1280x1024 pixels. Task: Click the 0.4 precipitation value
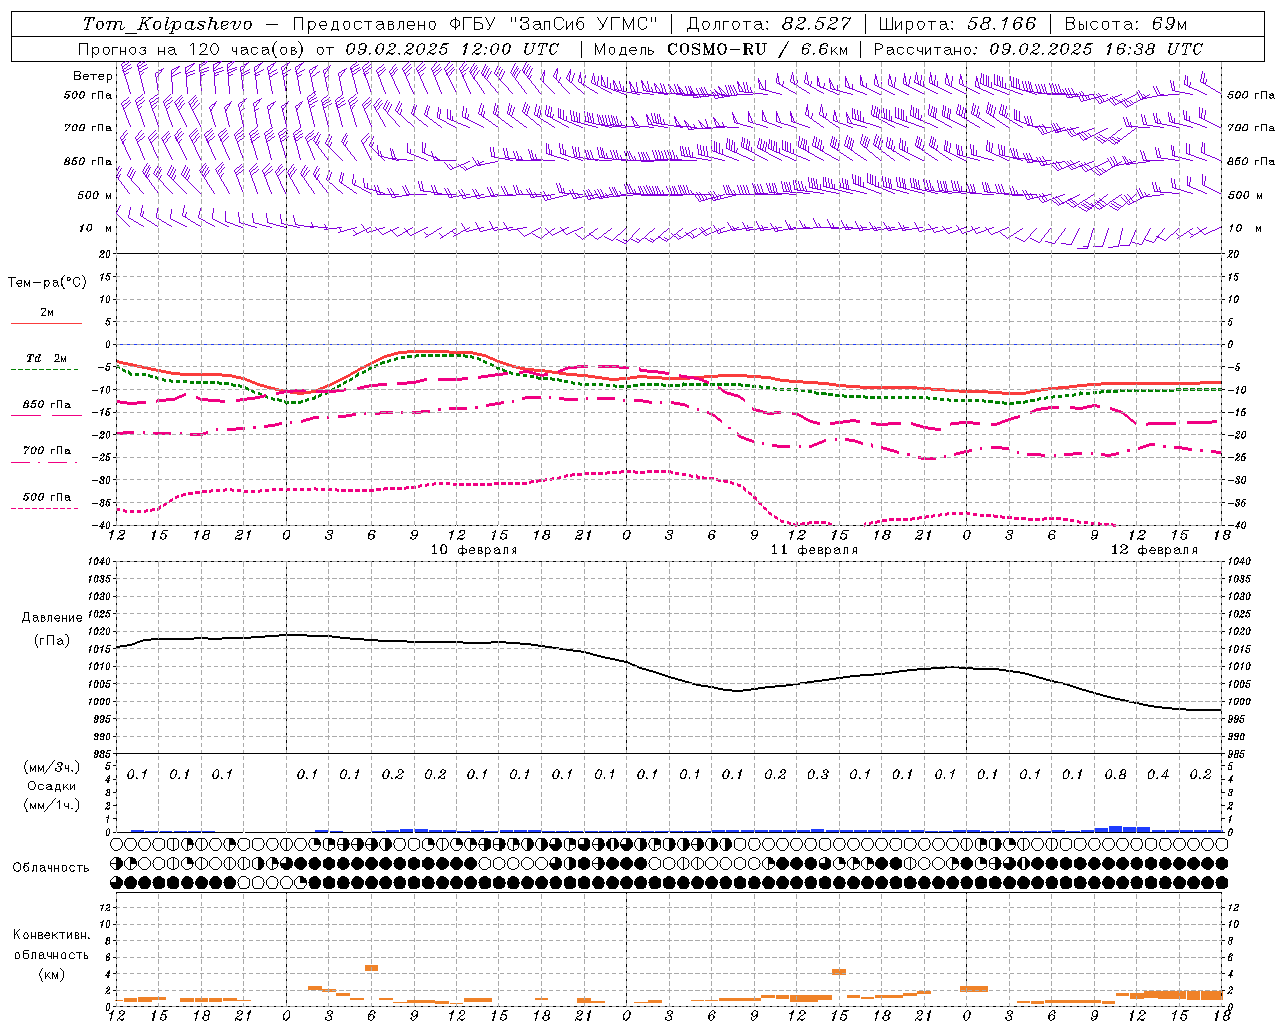point(1158,774)
